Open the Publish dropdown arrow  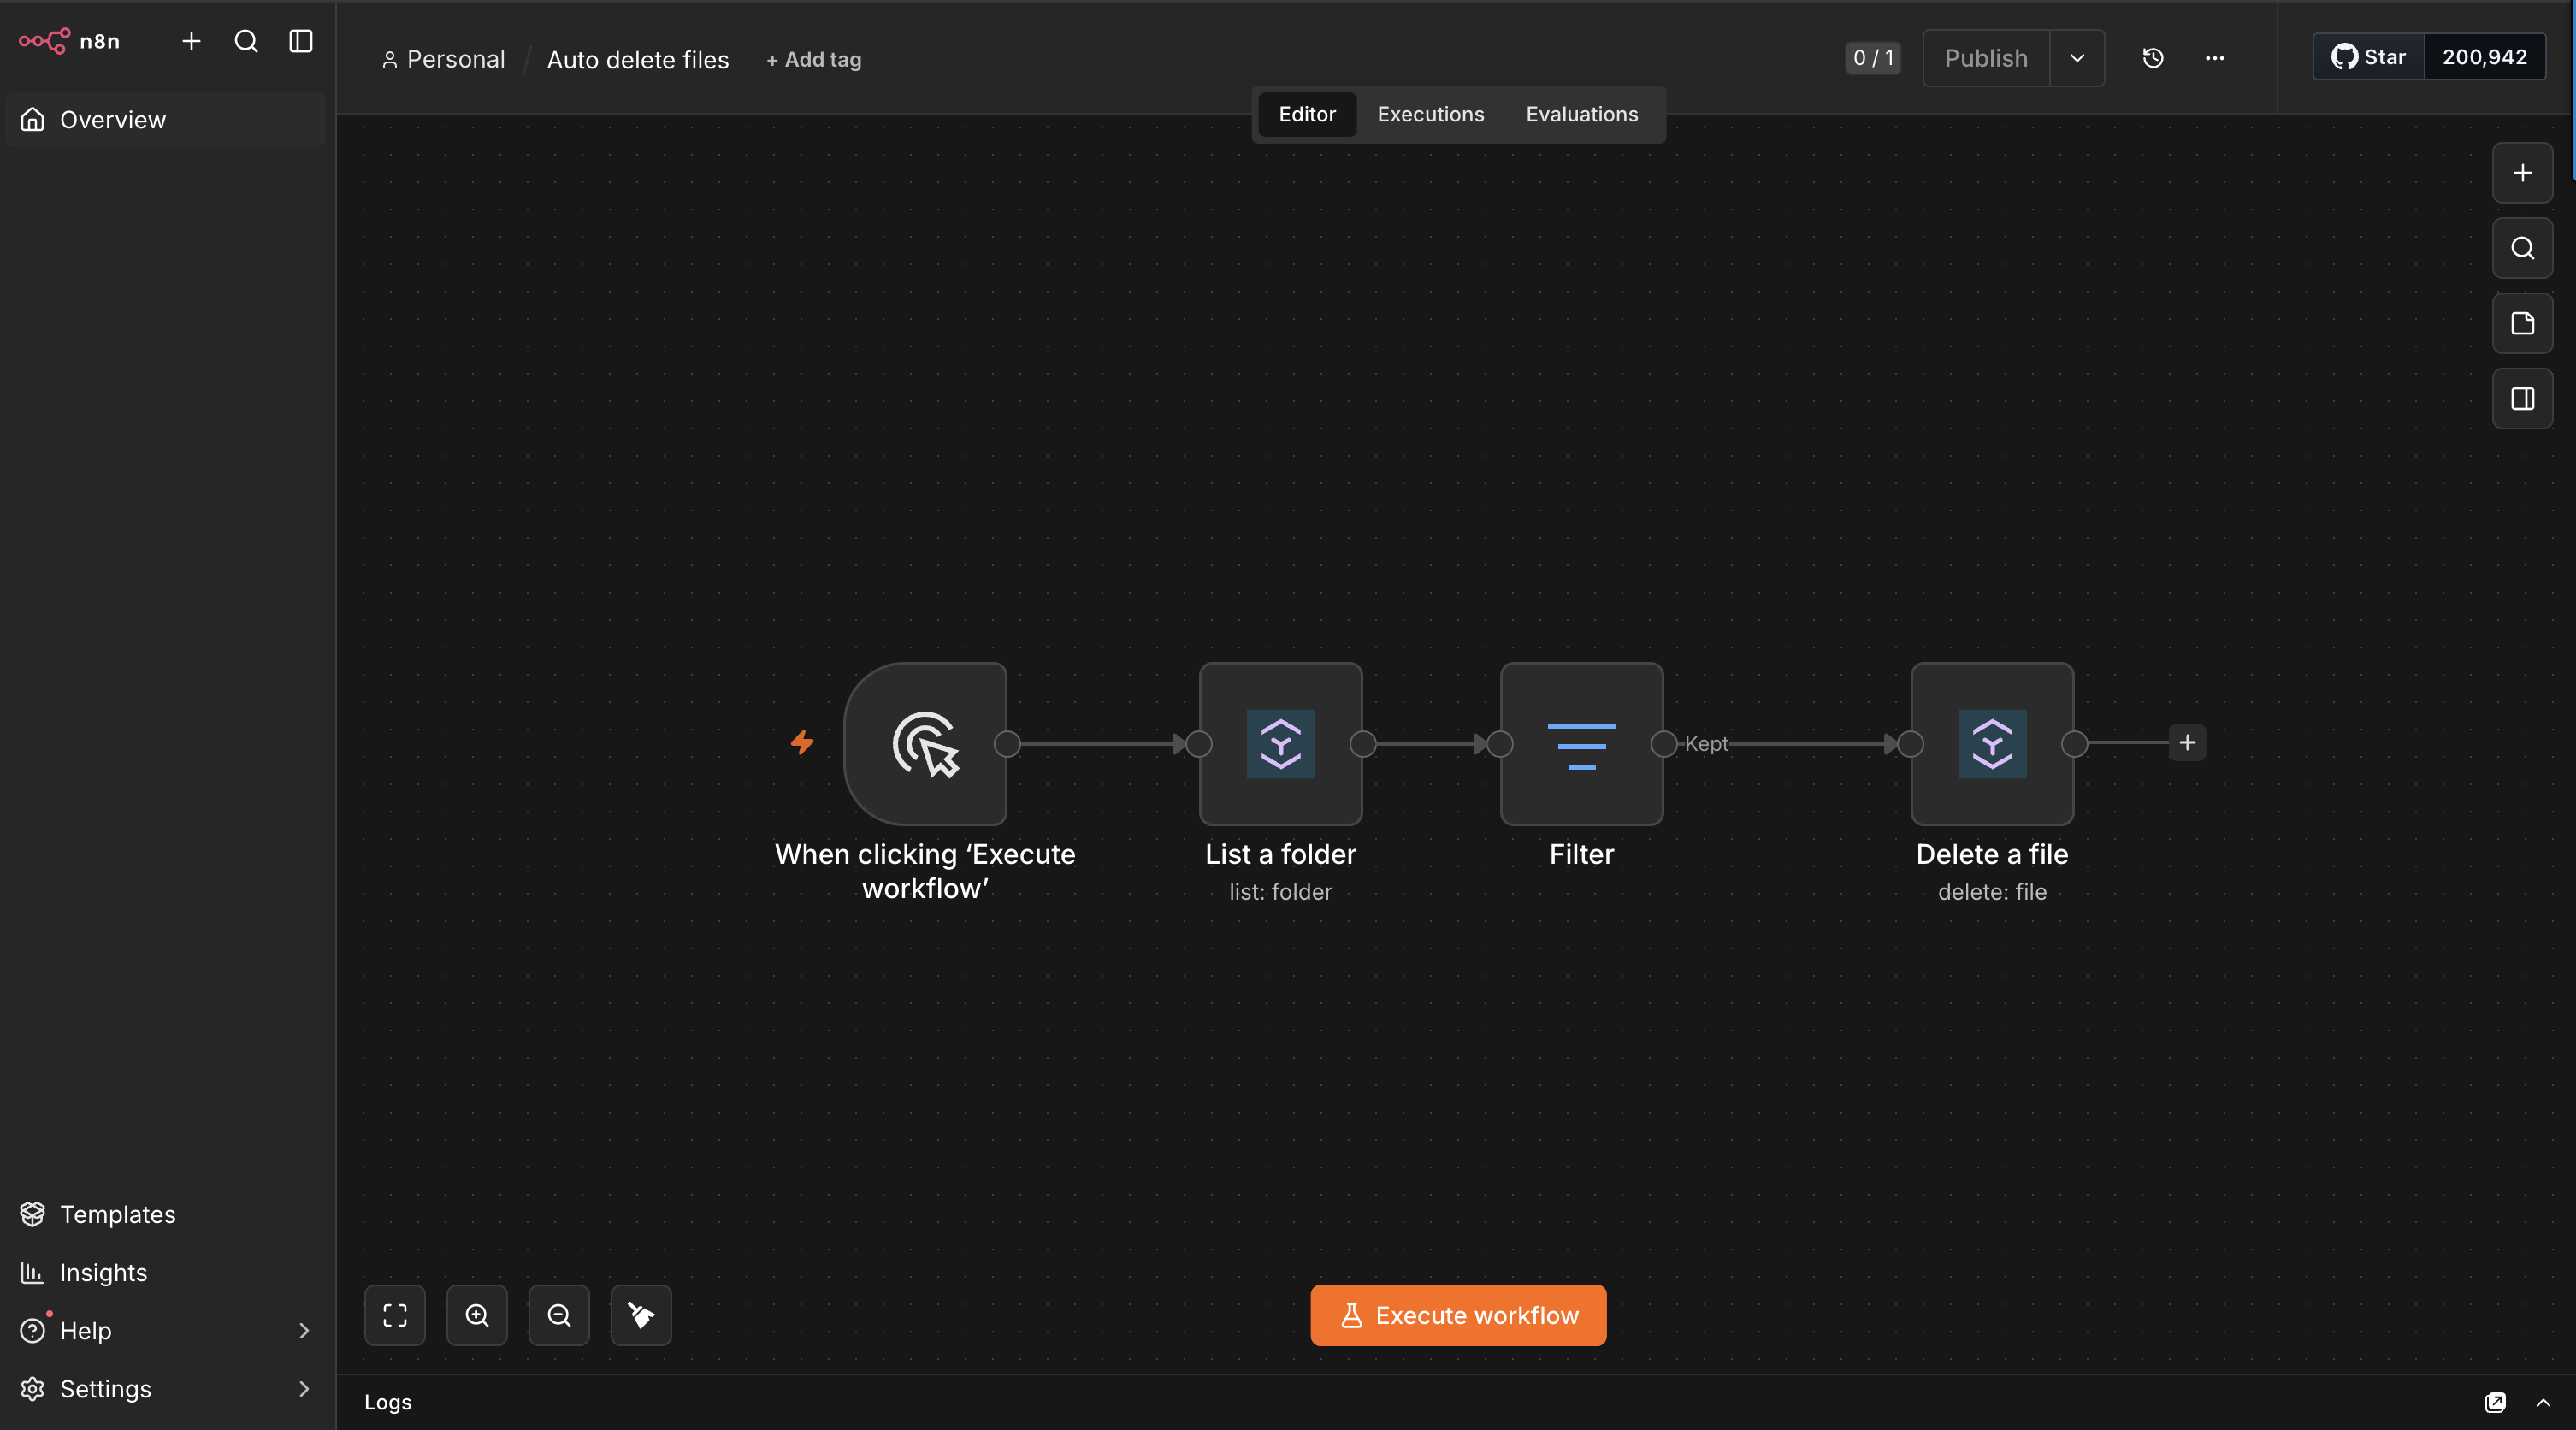click(2077, 57)
